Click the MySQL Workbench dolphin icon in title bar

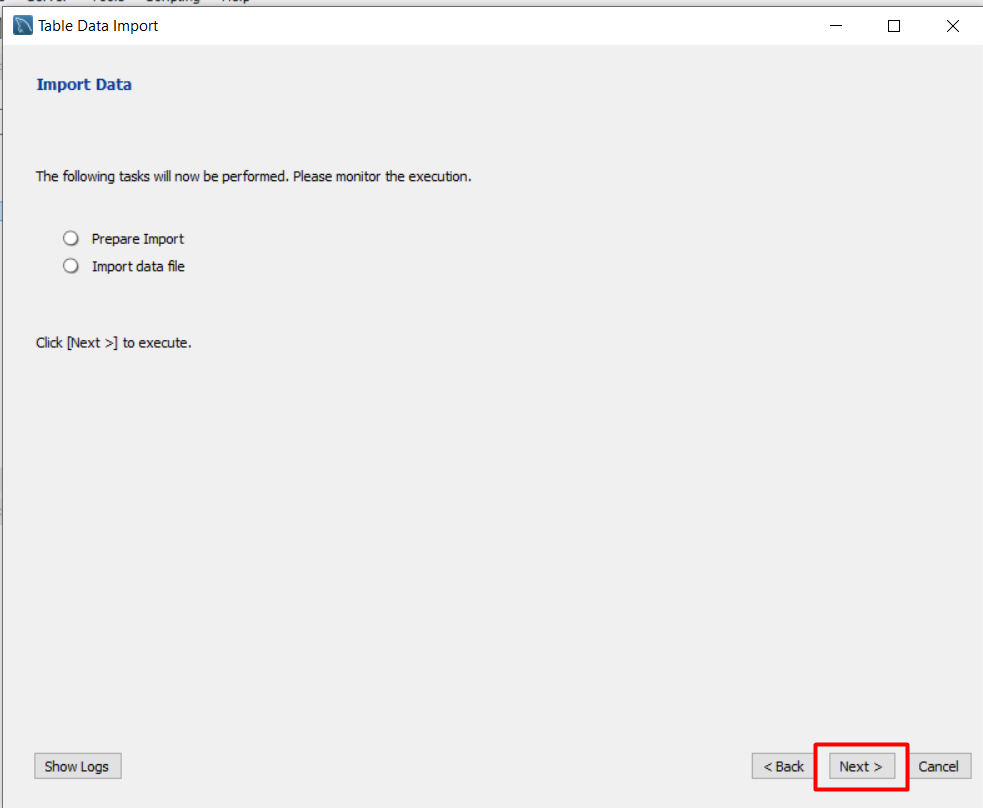click(x=23, y=26)
